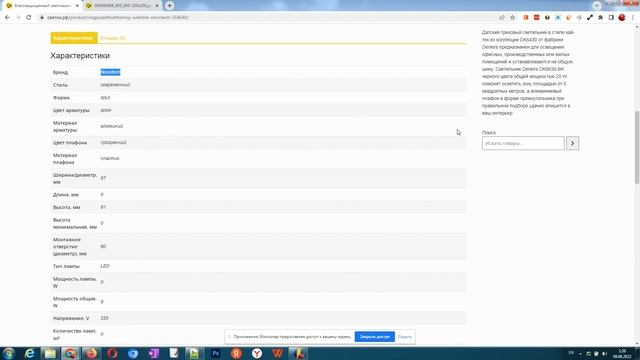Click the 'Характеристики' section heading
640x360 pixels.
click(80, 56)
